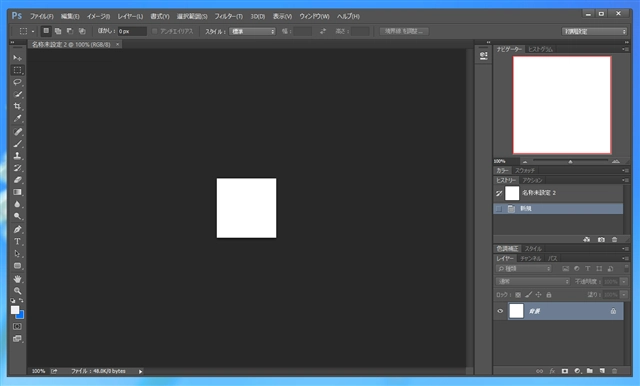Swap foreground and background colors
The height and width of the screenshot is (386, 640).
pos(21,300)
